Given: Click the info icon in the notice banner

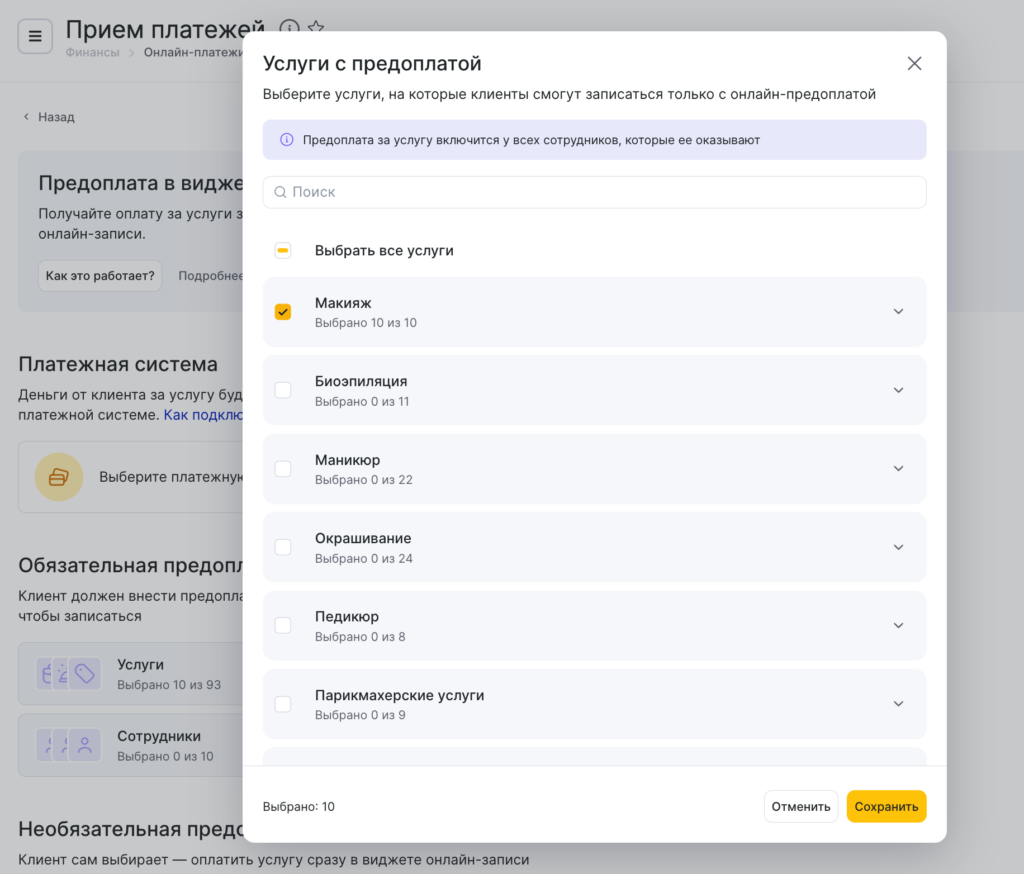Looking at the screenshot, I should [x=287, y=140].
